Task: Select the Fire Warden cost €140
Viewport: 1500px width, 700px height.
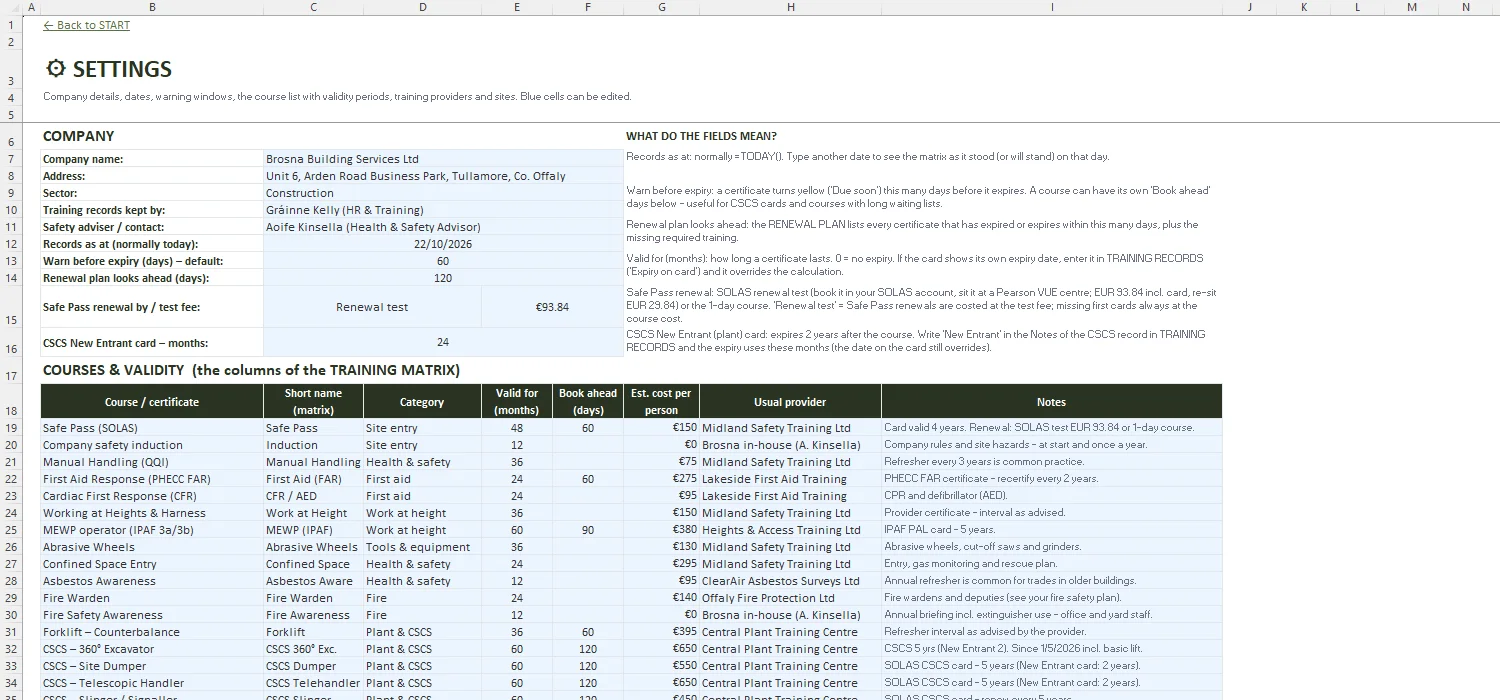Action: click(x=661, y=597)
